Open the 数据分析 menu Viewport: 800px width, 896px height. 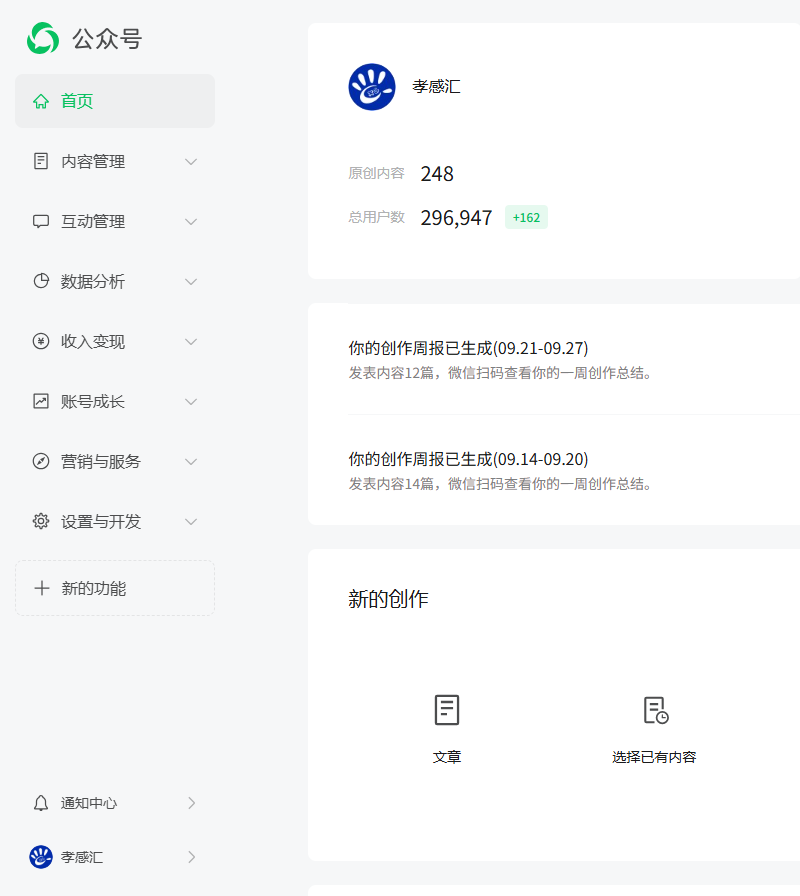pos(115,281)
